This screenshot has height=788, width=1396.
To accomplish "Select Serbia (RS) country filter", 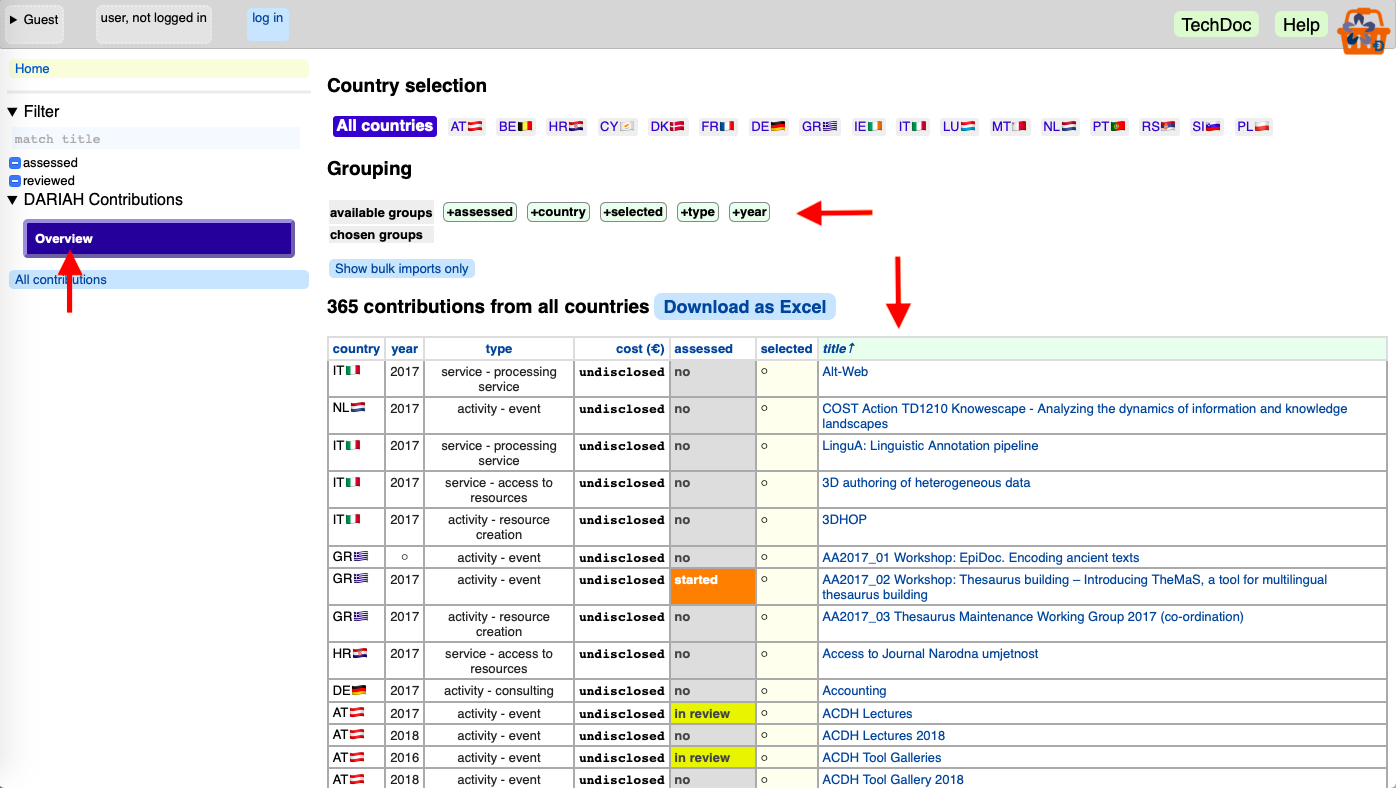I will 1159,126.
